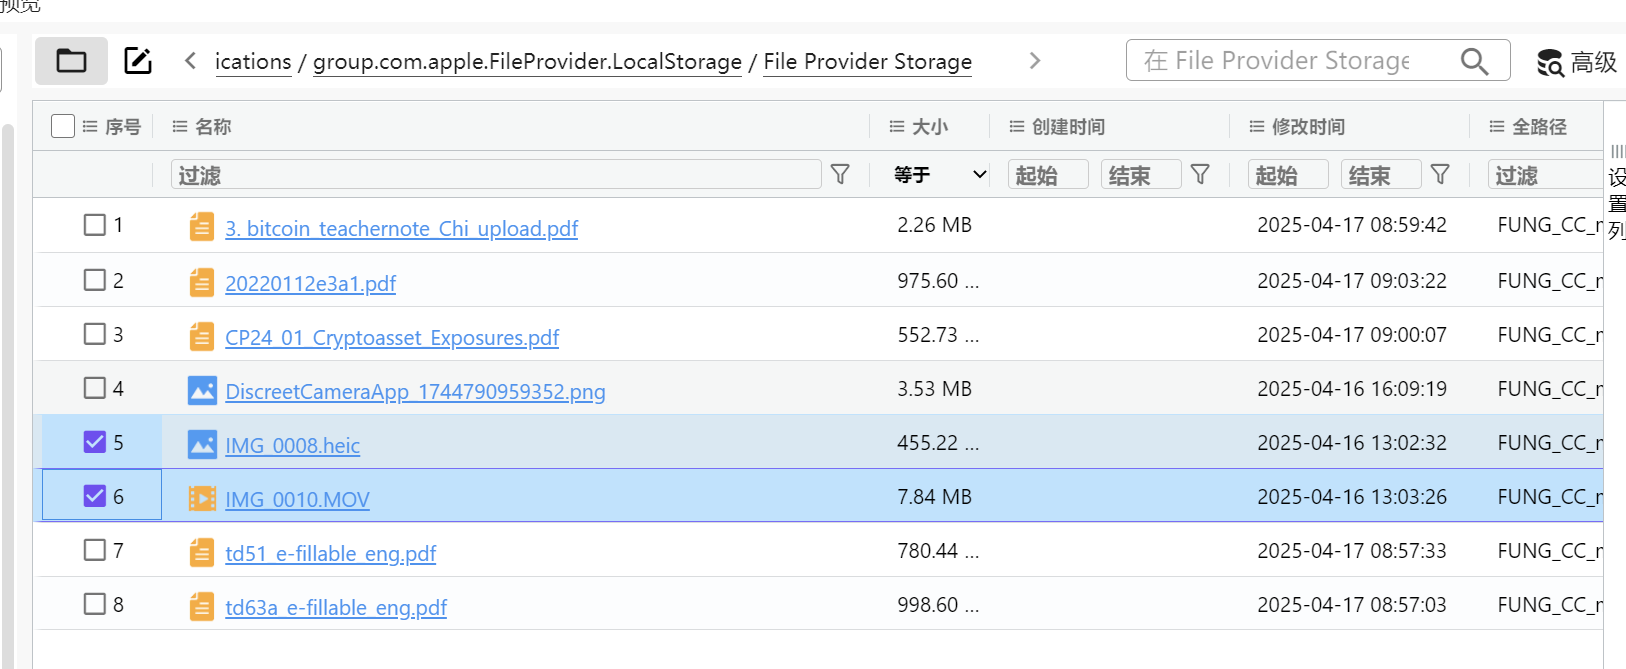Uncheck the checkbox for row 5
Viewport: 1626px width, 669px height.
click(95, 442)
